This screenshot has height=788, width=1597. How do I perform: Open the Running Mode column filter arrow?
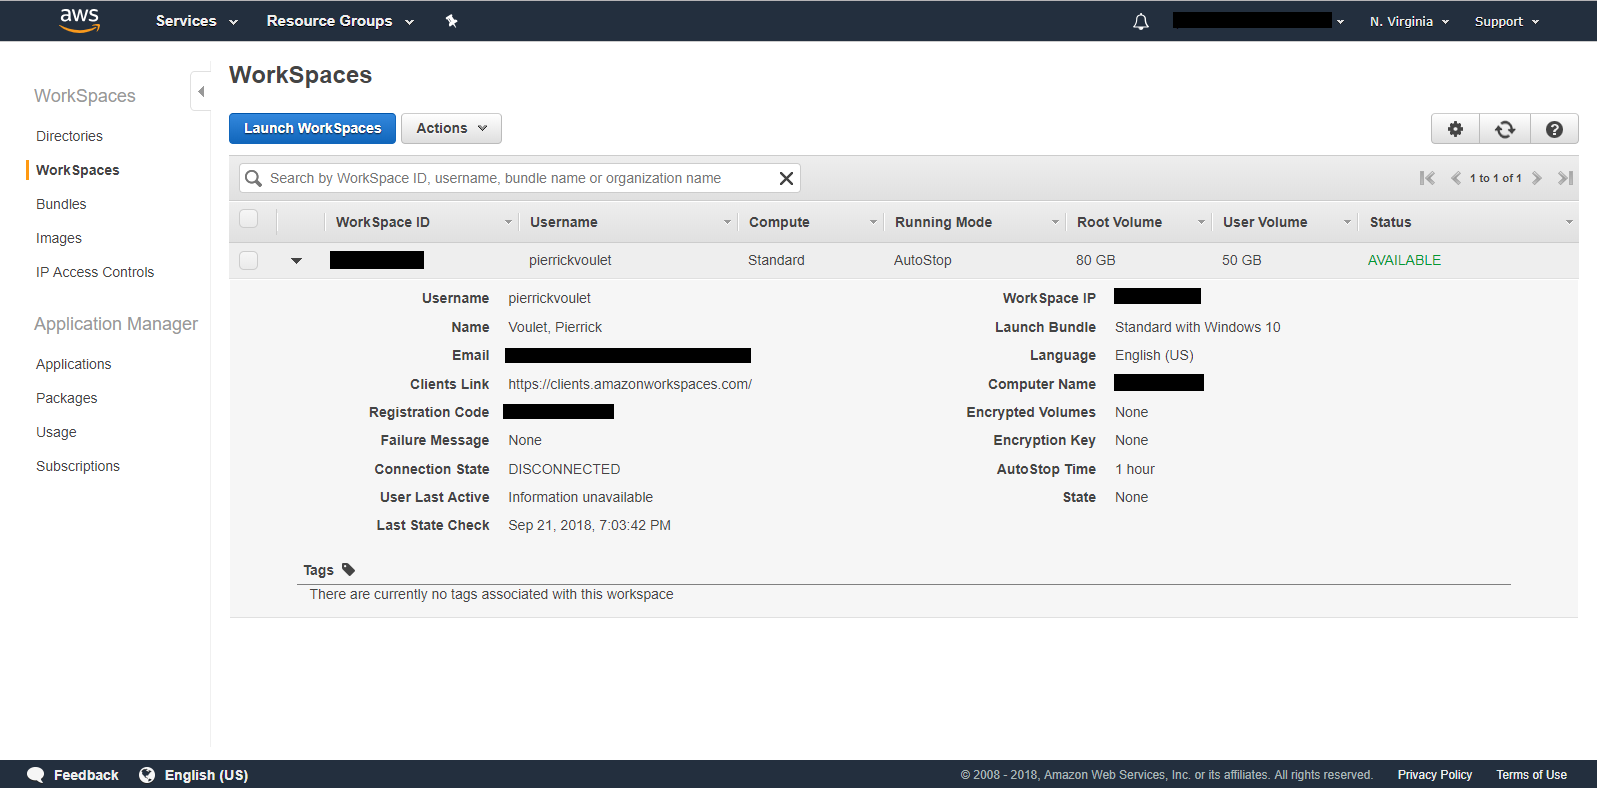click(1055, 222)
